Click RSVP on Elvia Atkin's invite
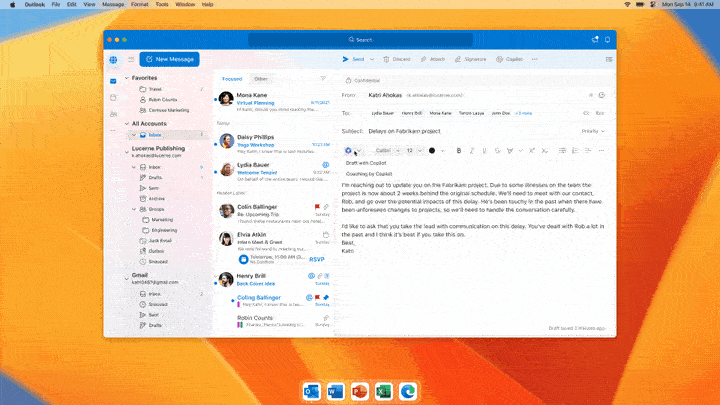 317,258
